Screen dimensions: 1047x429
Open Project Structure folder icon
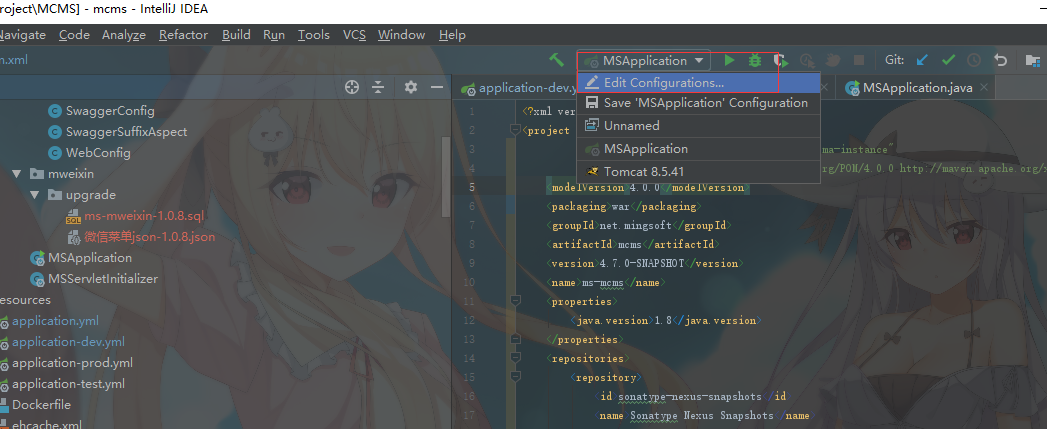[x=1032, y=60]
